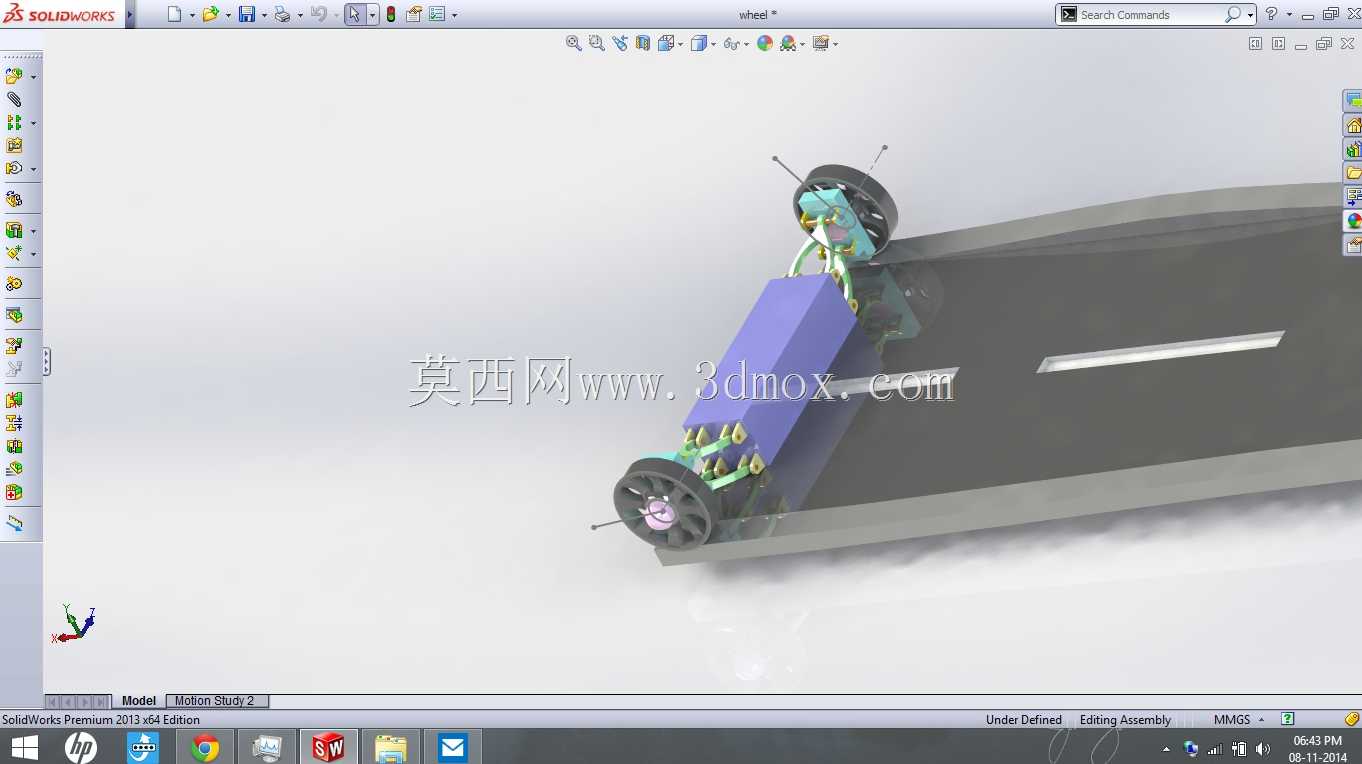Click the Clearance Verification icon
The image size is (1362, 764).
coord(14,423)
